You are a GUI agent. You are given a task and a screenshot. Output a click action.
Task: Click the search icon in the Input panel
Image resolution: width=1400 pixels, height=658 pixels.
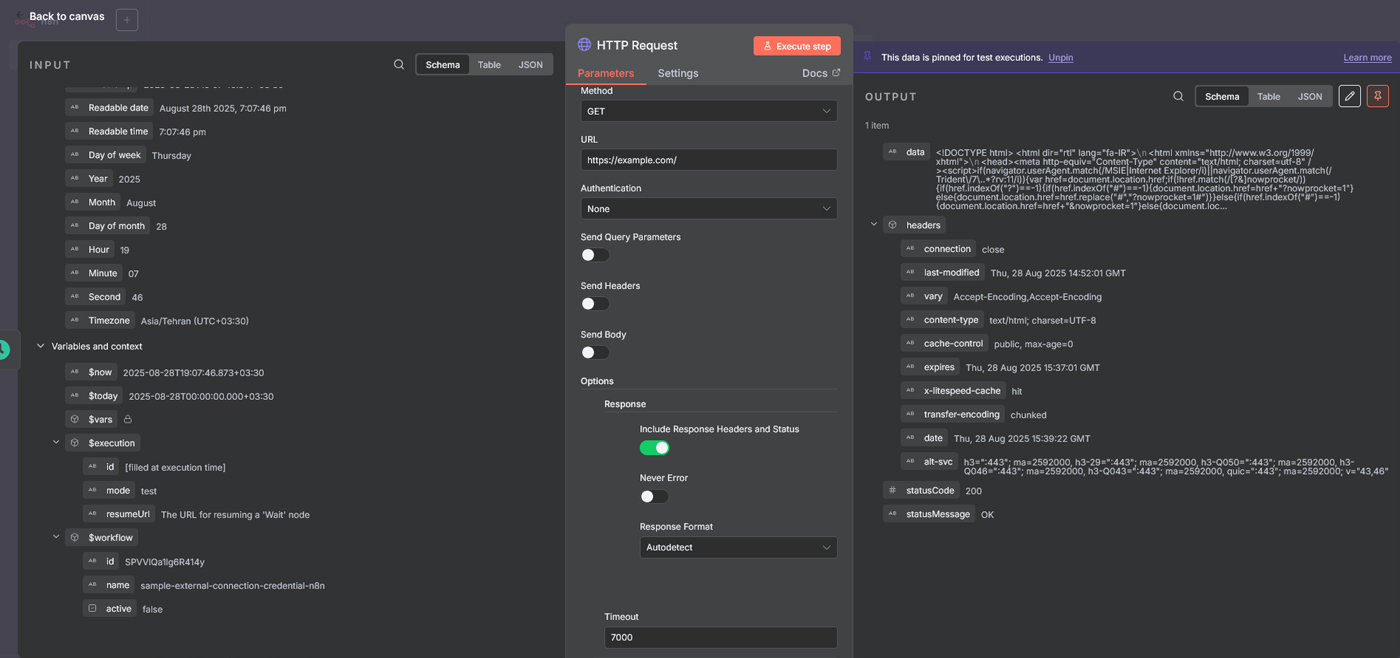coord(399,65)
